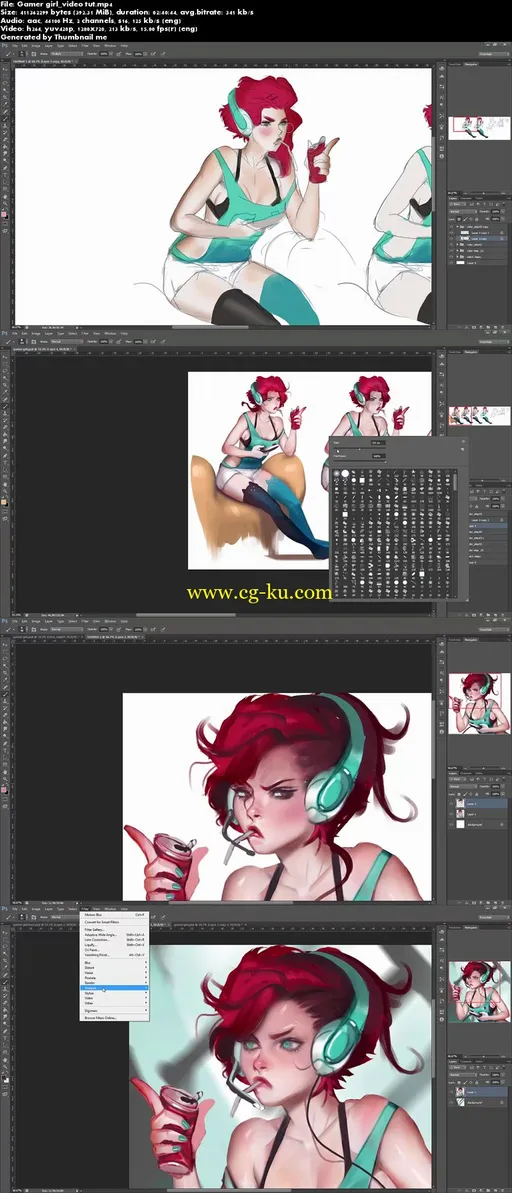This screenshot has width=512, height=1193.
Task: Open the Window menu in the sketch frame
Action: point(110,46)
